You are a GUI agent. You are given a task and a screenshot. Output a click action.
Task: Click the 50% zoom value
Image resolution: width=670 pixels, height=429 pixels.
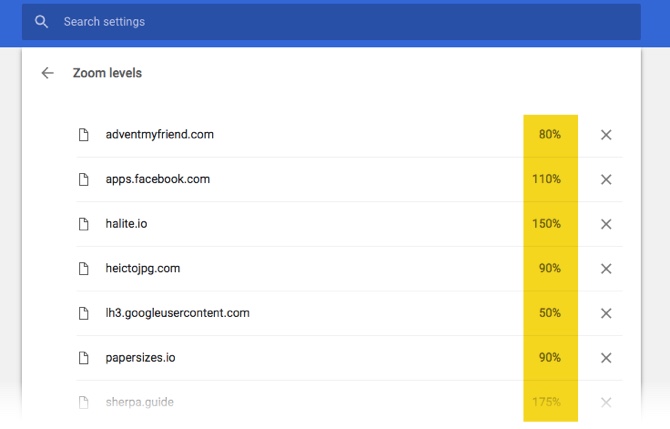[550, 313]
